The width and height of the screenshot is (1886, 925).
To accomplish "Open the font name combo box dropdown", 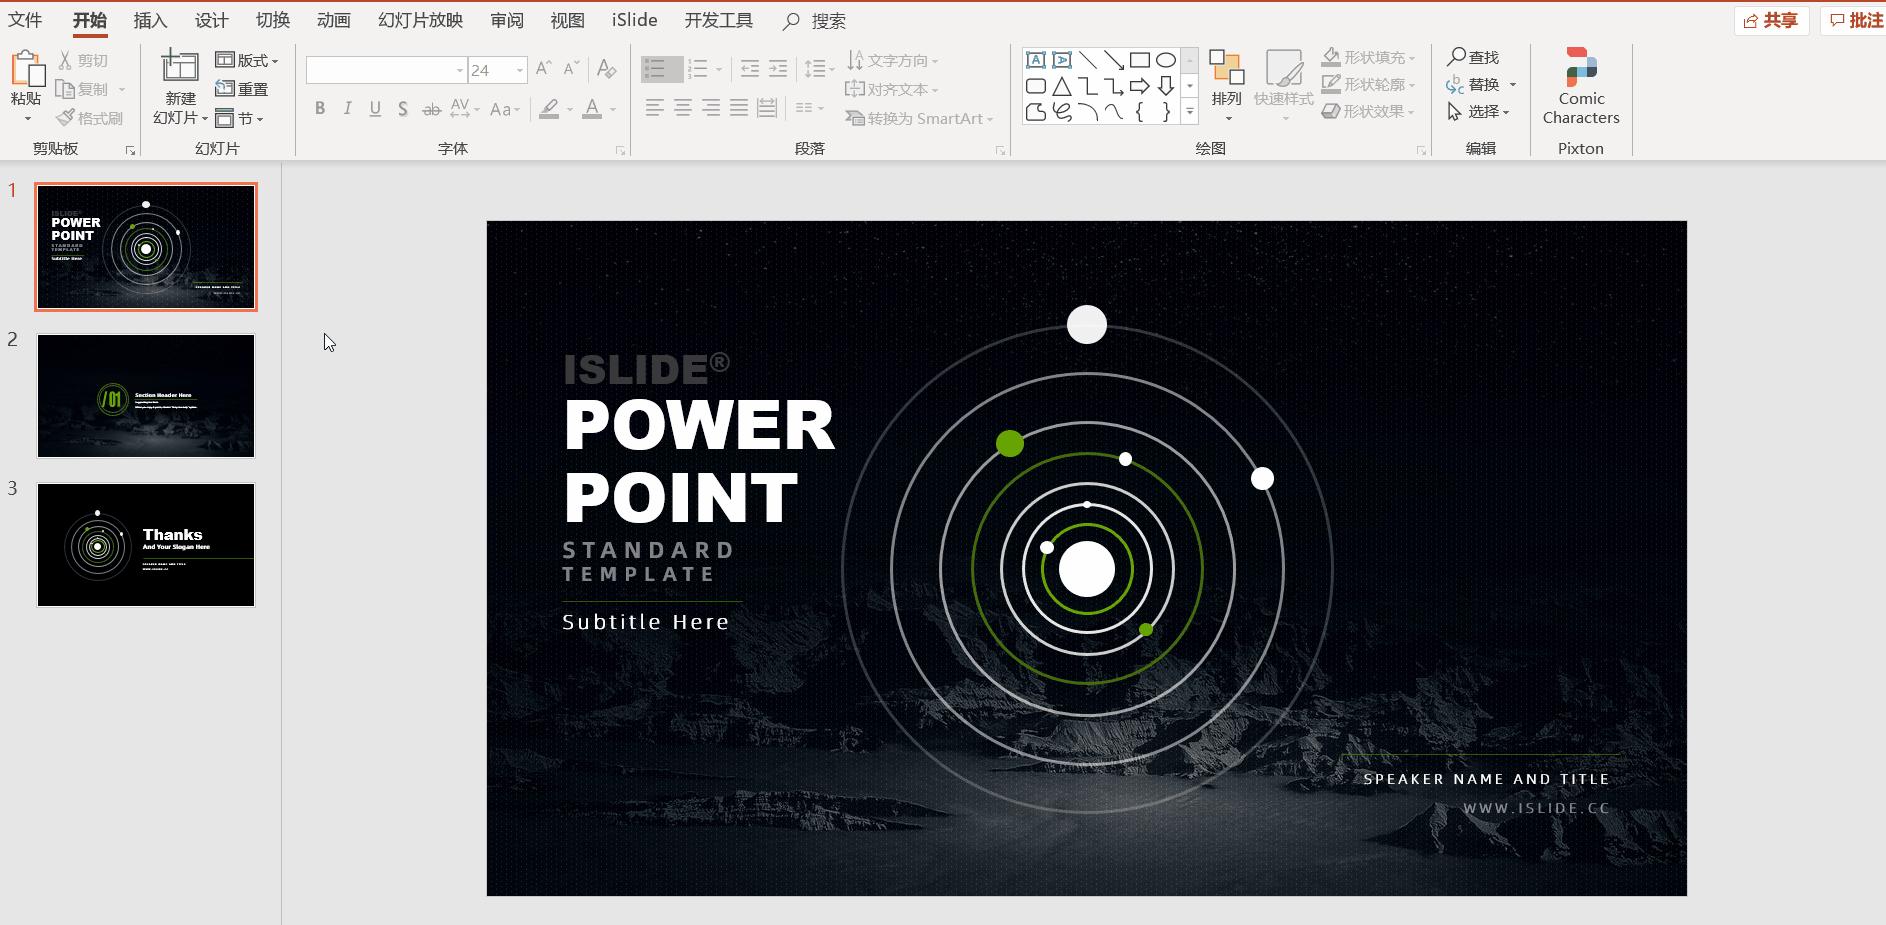I will click(460, 70).
